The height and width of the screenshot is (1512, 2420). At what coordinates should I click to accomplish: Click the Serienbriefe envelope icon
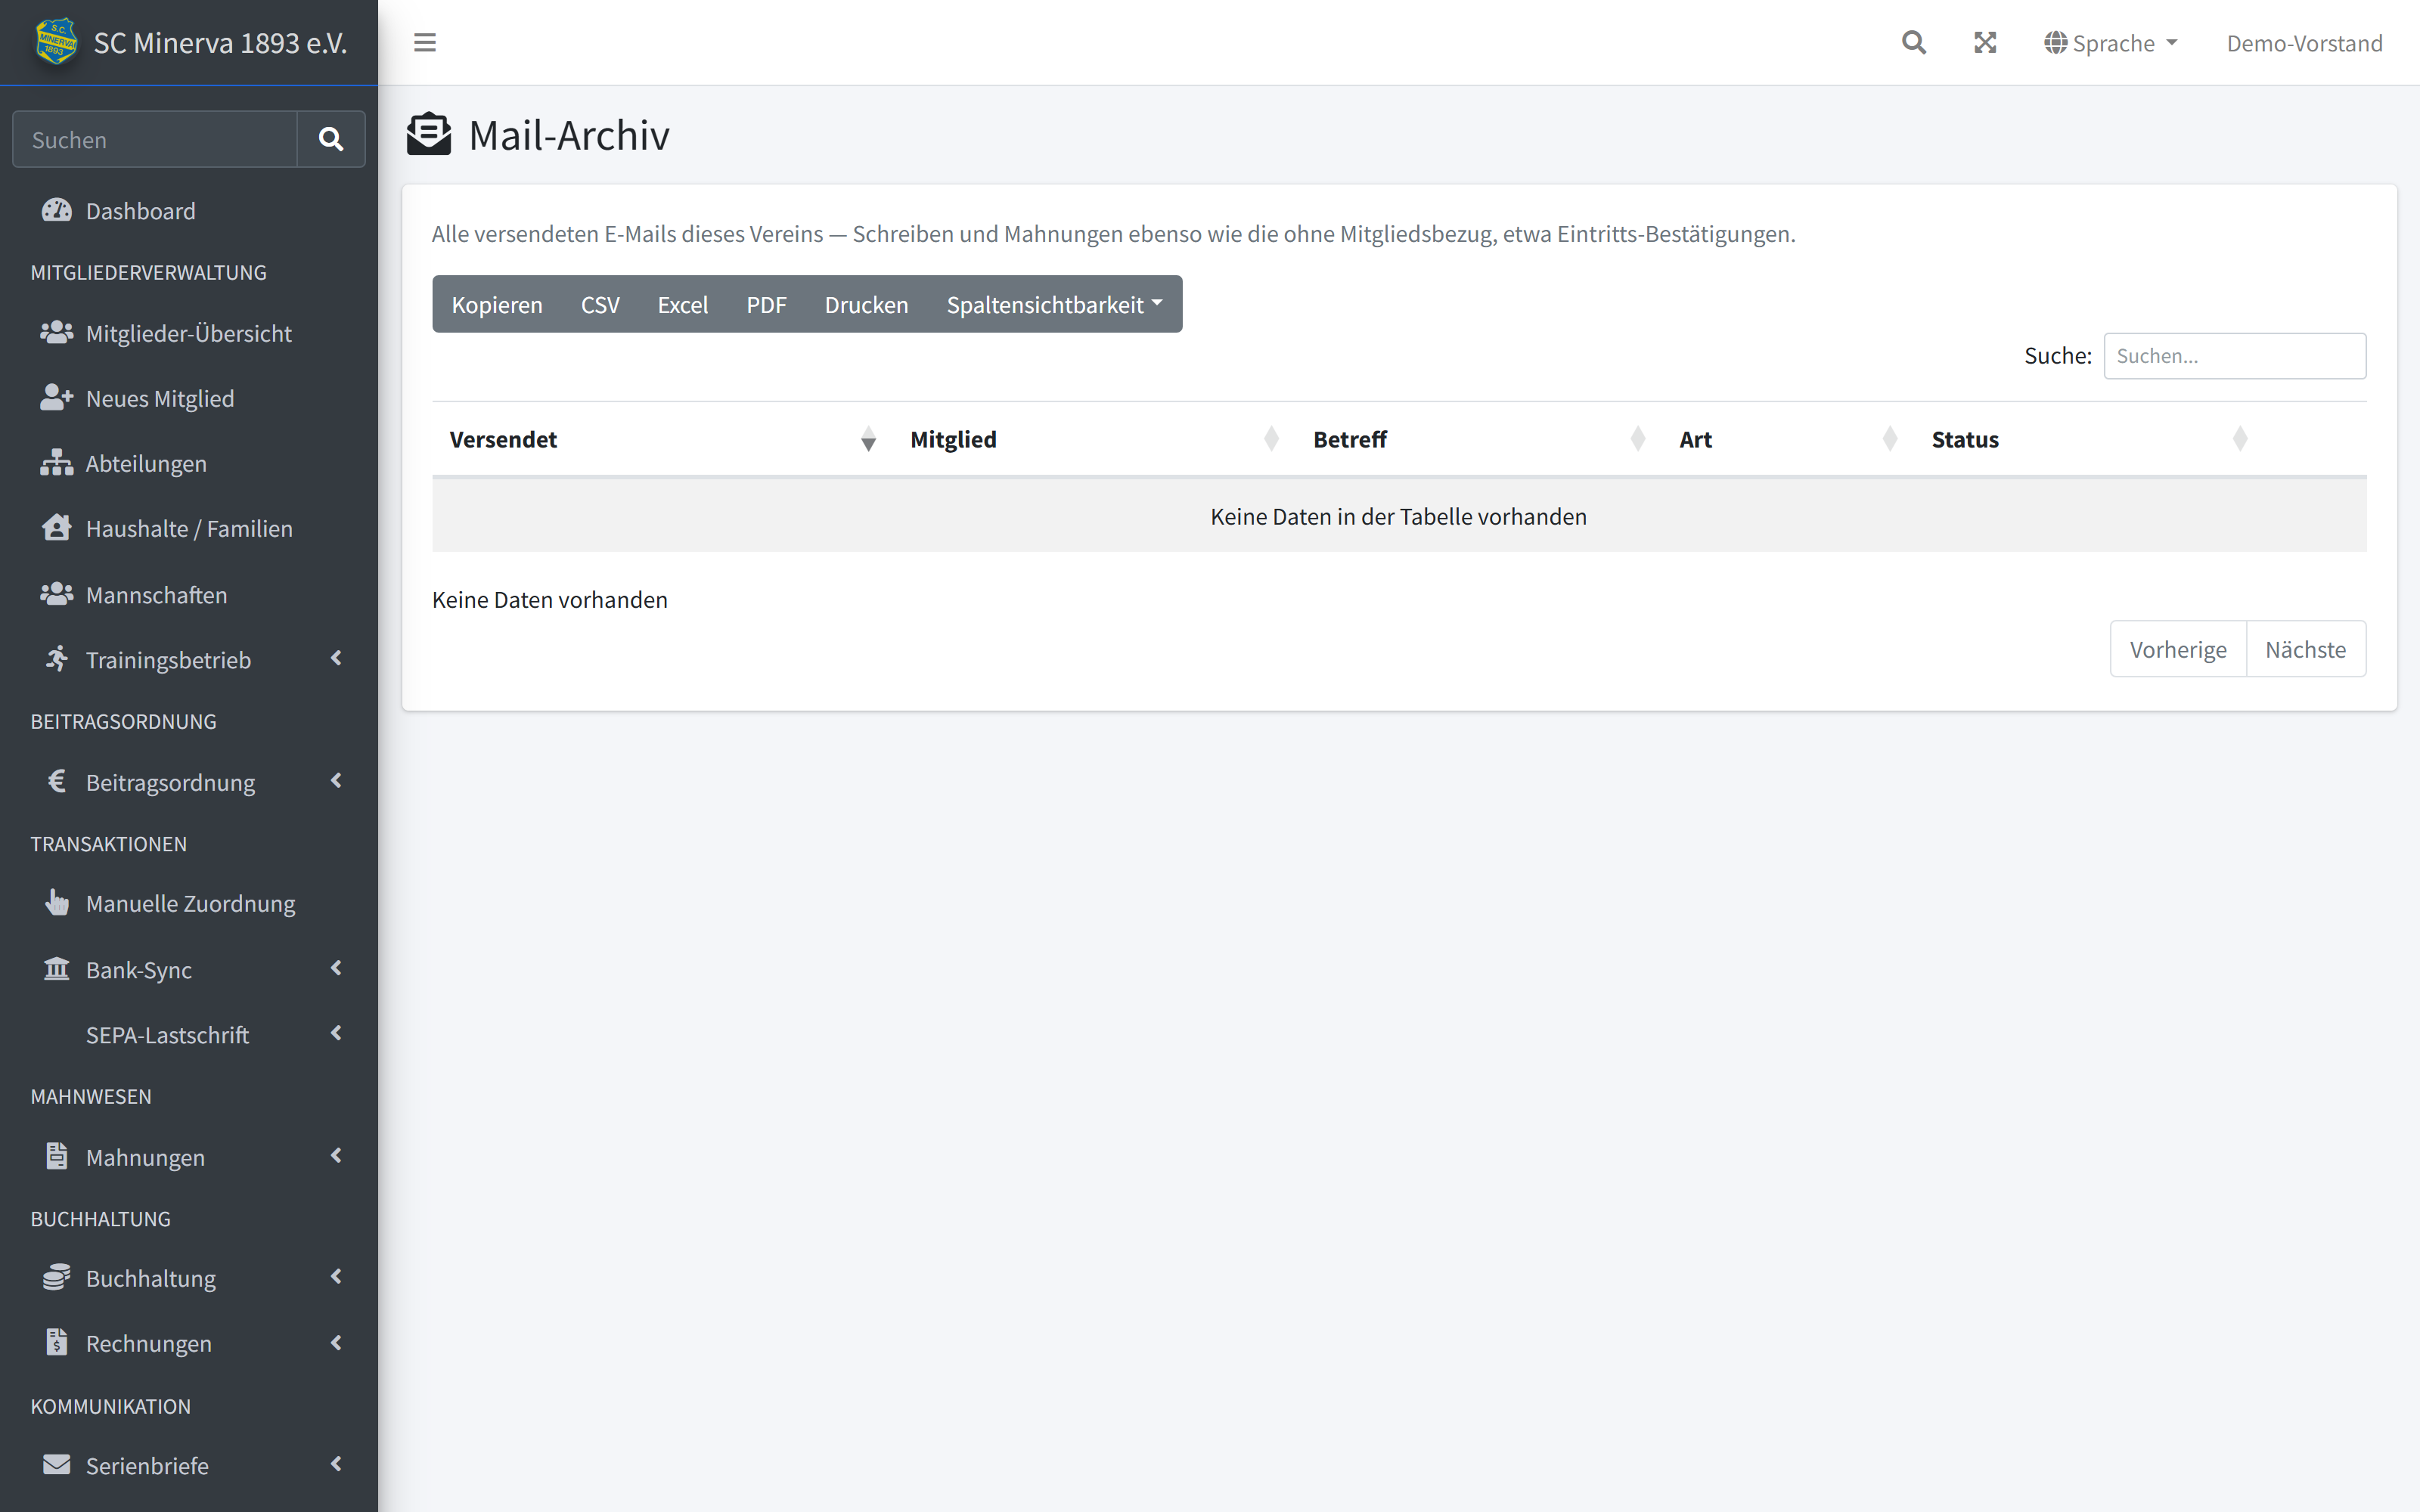(57, 1464)
